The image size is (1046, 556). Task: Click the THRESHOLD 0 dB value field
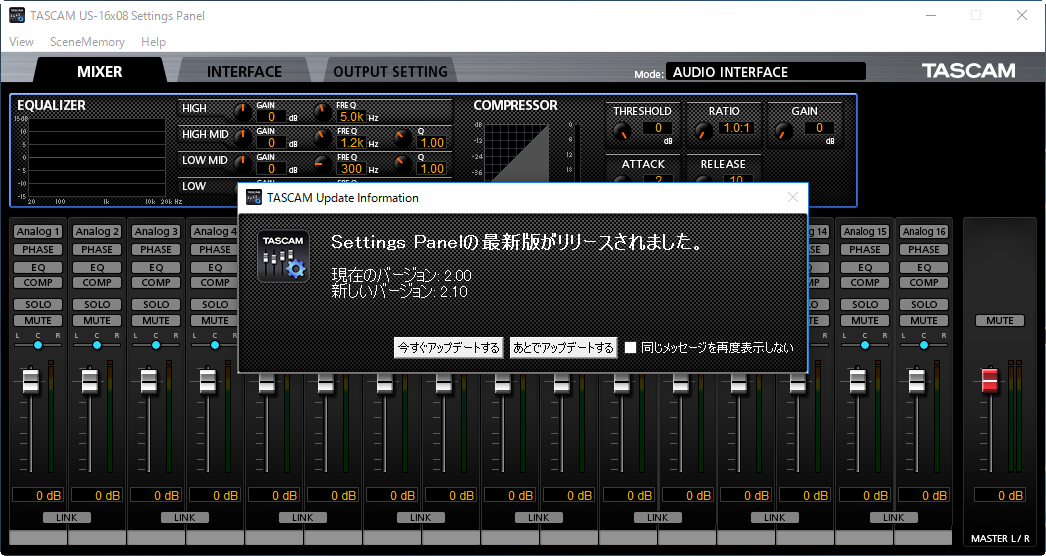[658, 127]
